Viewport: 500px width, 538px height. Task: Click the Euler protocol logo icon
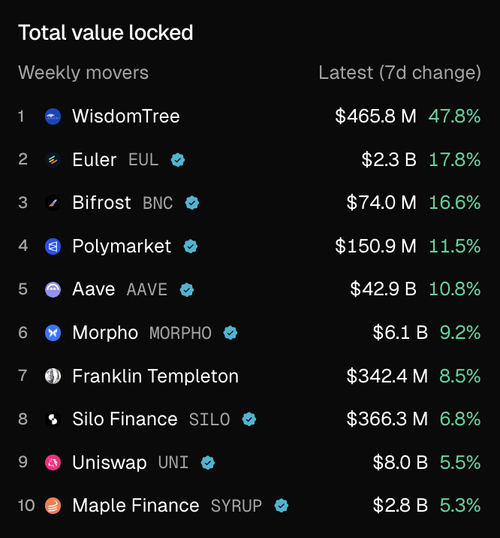tap(53, 160)
